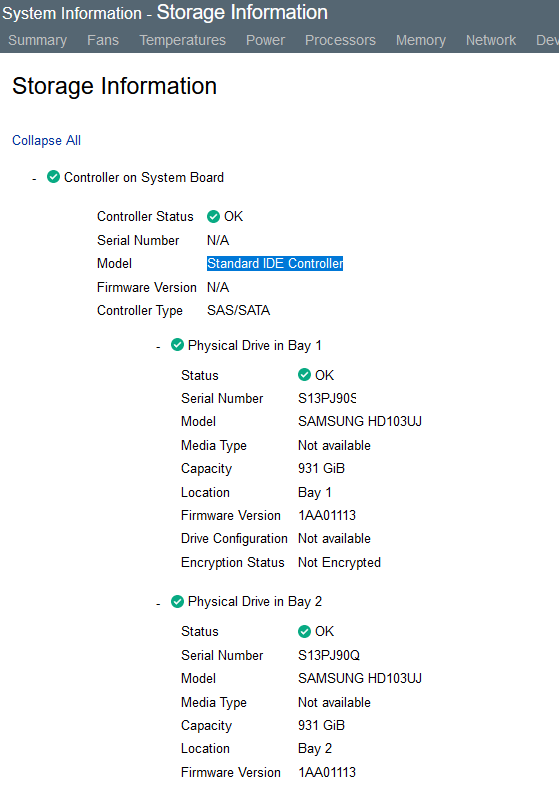Collapse the Controller on System Board section

34,179
